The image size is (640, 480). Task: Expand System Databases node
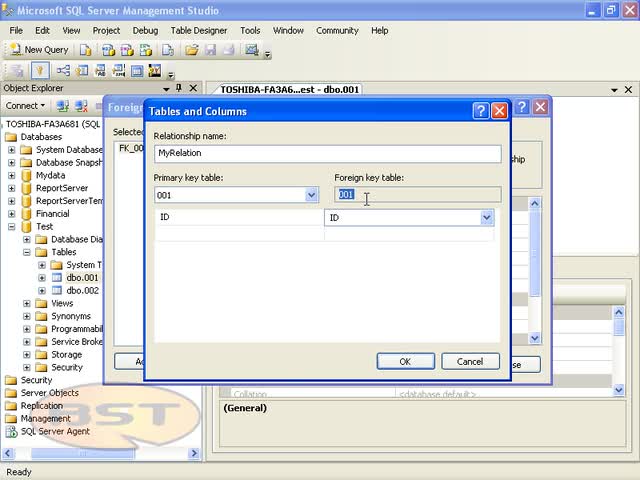11,150
